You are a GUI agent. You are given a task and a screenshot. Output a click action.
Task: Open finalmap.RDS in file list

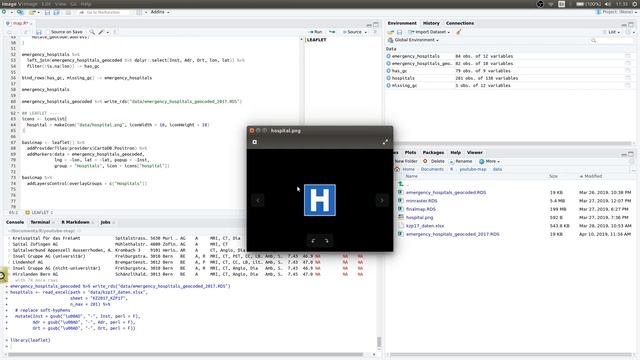(x=420, y=209)
